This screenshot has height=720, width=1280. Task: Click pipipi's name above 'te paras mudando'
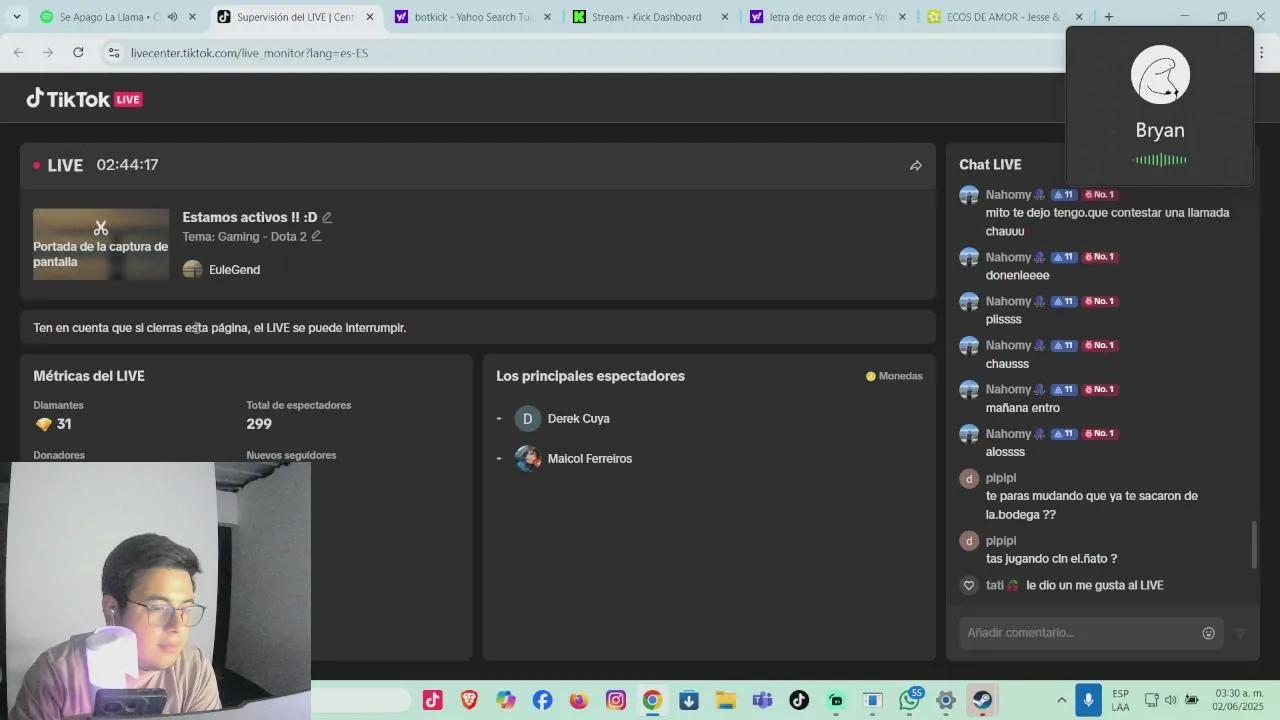point(1001,478)
